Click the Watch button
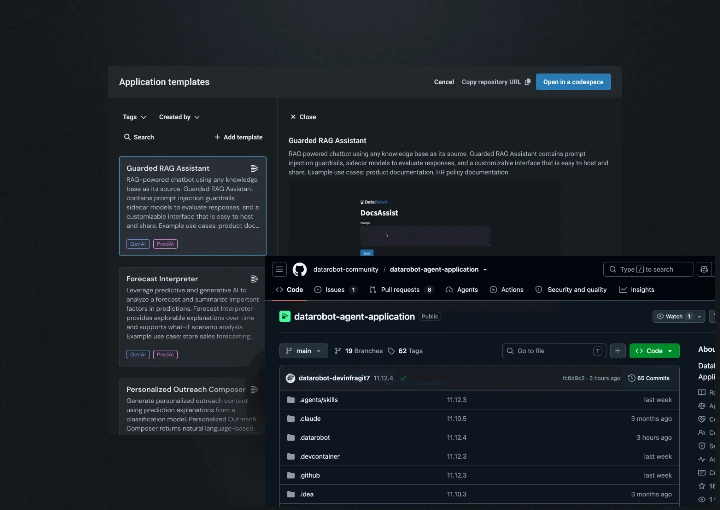The height and width of the screenshot is (510, 720). coord(674,316)
